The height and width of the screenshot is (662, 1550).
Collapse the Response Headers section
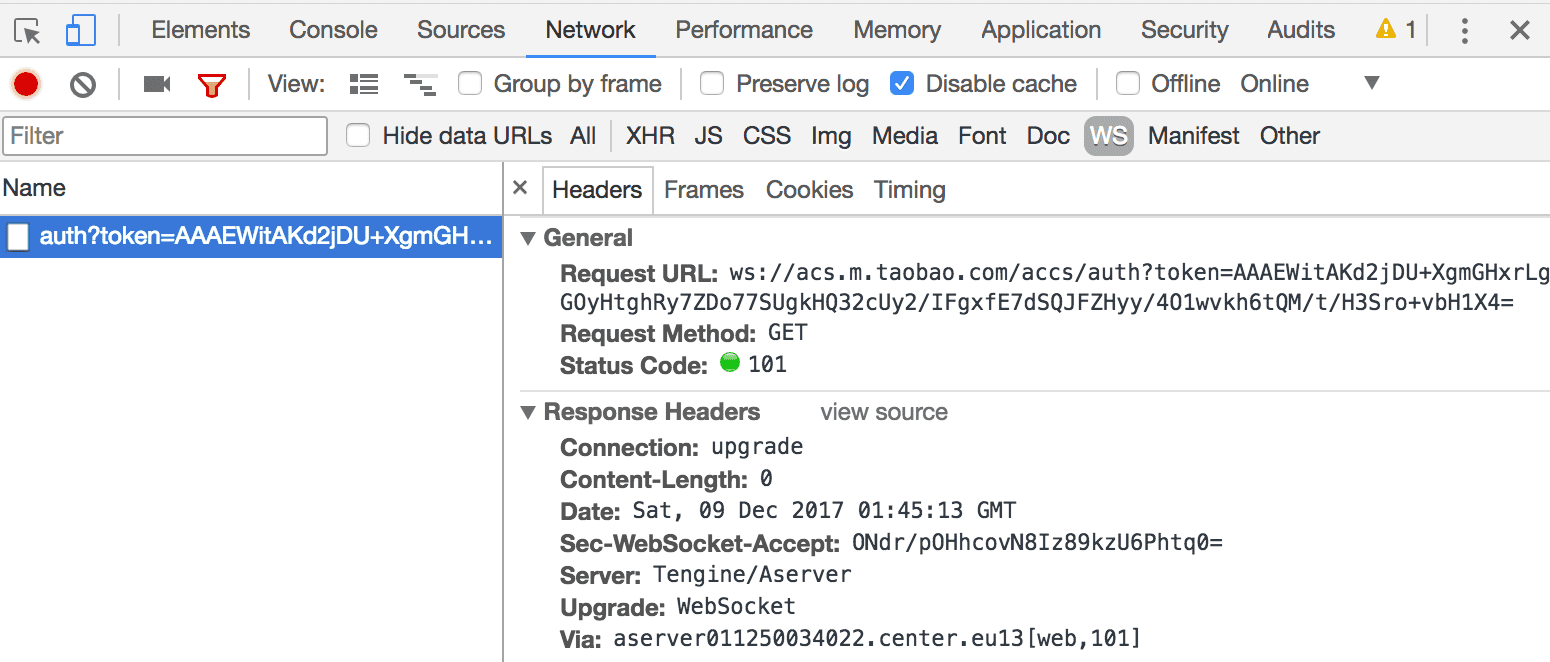(528, 412)
